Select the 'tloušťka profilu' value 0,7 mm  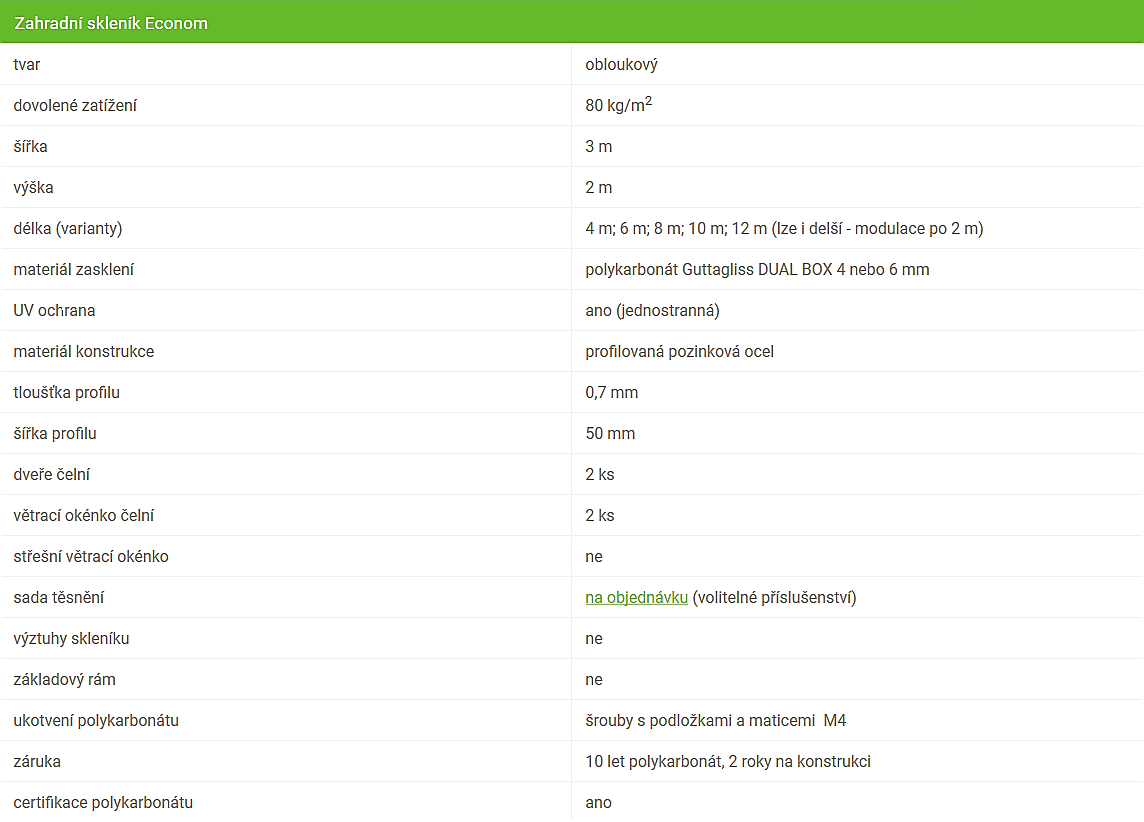tap(611, 392)
